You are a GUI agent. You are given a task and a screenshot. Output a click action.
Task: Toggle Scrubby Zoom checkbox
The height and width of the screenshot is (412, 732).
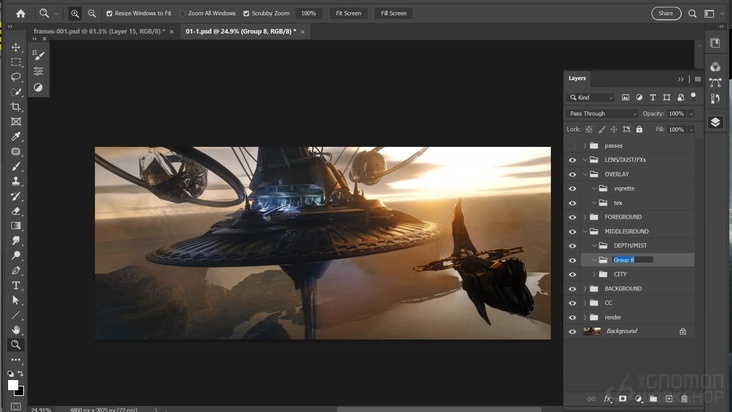246,14
